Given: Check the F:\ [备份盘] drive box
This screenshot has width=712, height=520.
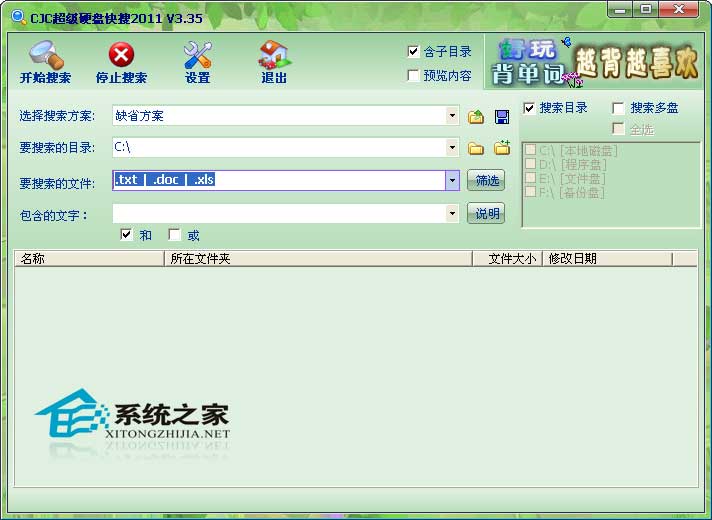Looking at the screenshot, I should point(530,192).
